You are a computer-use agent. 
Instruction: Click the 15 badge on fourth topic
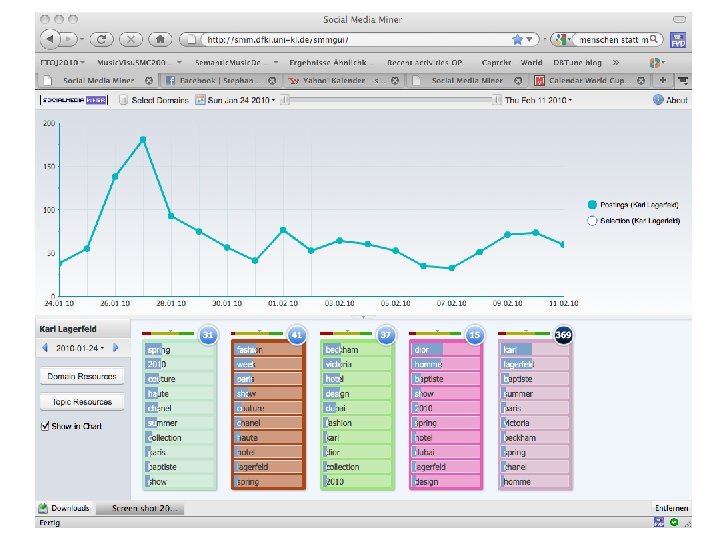pos(474,335)
